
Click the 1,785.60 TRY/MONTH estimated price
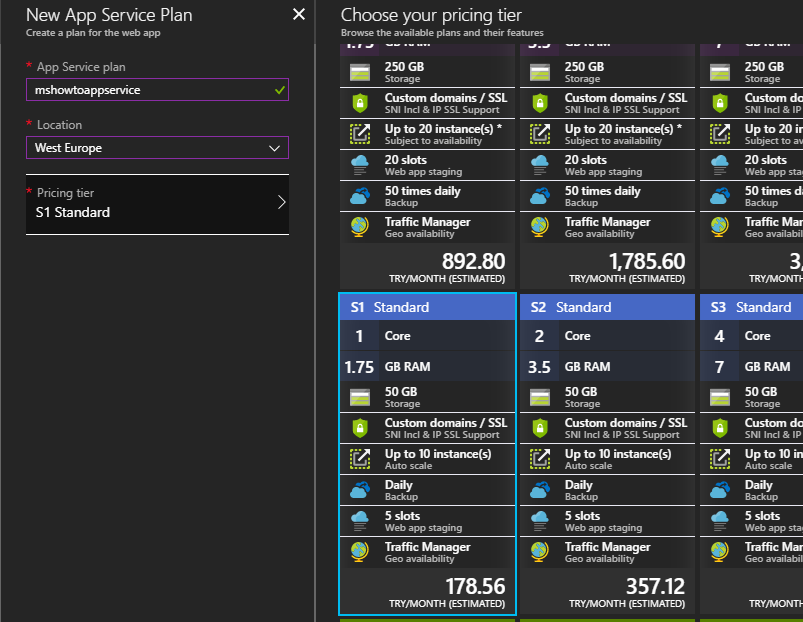627,268
